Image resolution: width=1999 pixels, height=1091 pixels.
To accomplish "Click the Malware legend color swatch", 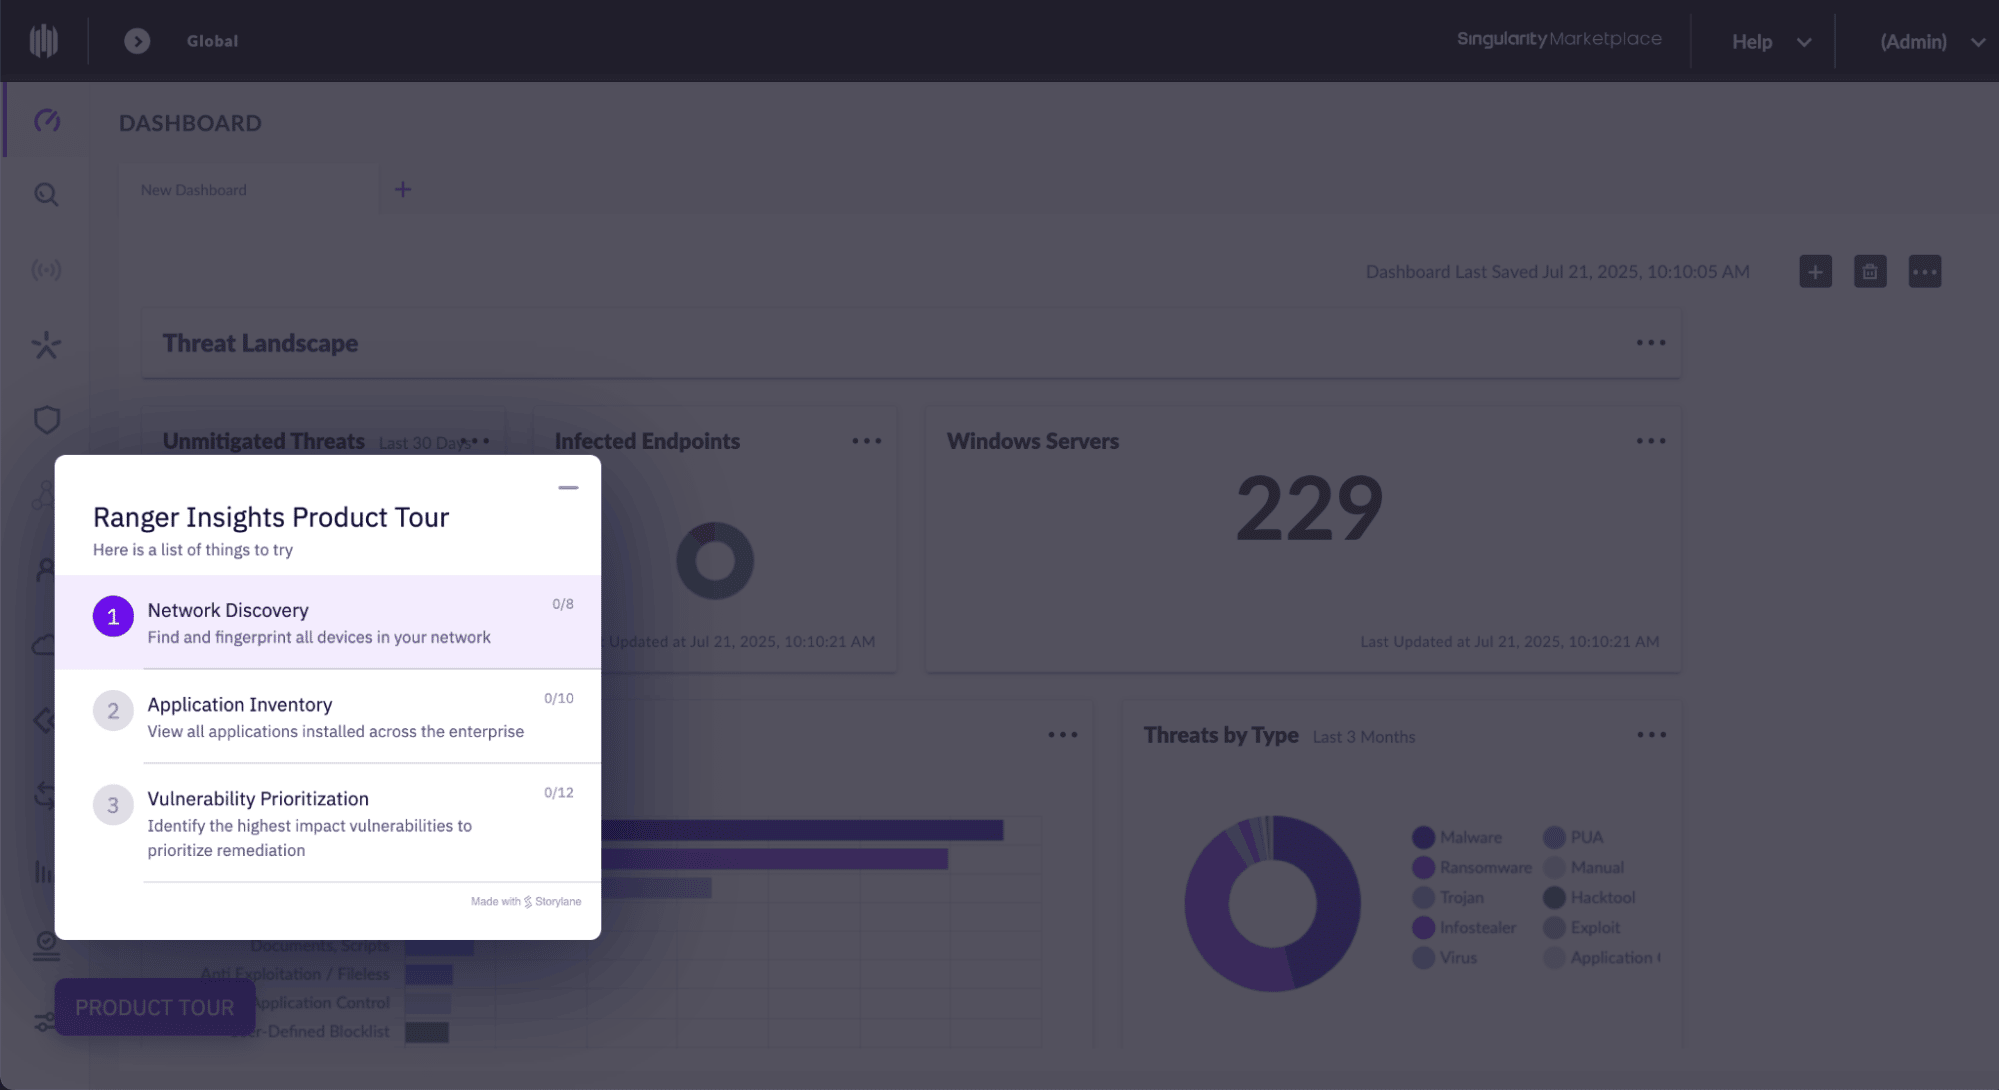I will [1423, 837].
